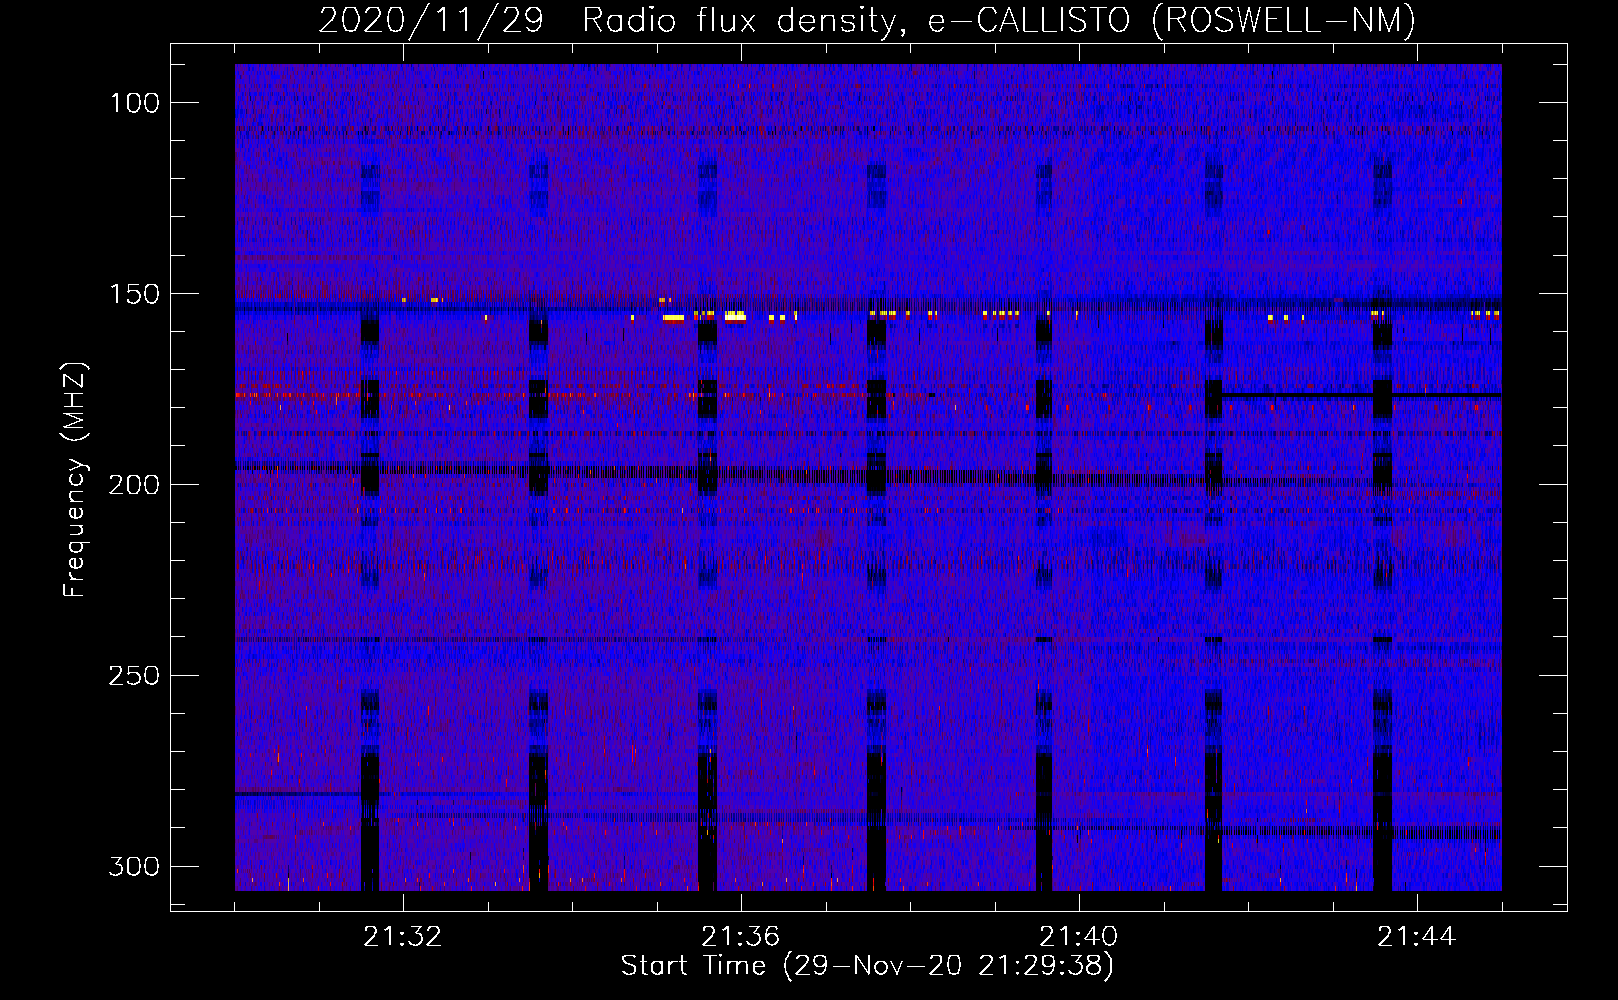Click the time tick label '21:44'
1618x1000 pixels.
tap(1417, 937)
